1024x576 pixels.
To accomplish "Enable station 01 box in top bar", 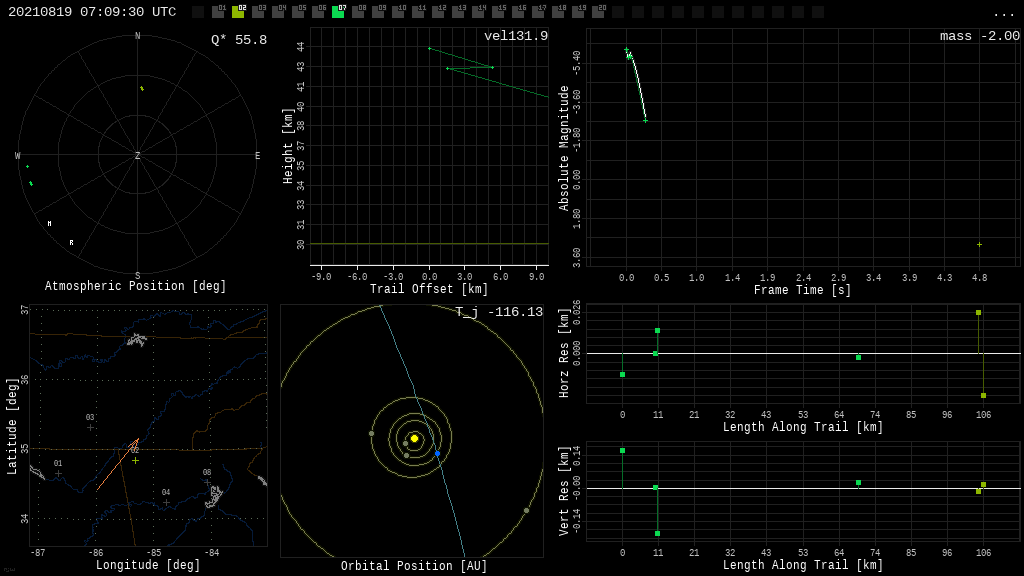I will point(218,12).
